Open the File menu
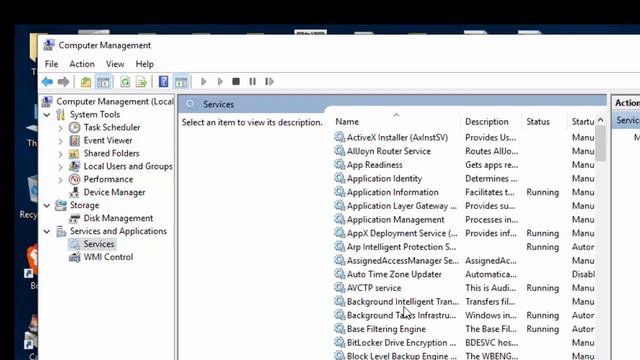This screenshot has height=360, width=640. click(51, 64)
